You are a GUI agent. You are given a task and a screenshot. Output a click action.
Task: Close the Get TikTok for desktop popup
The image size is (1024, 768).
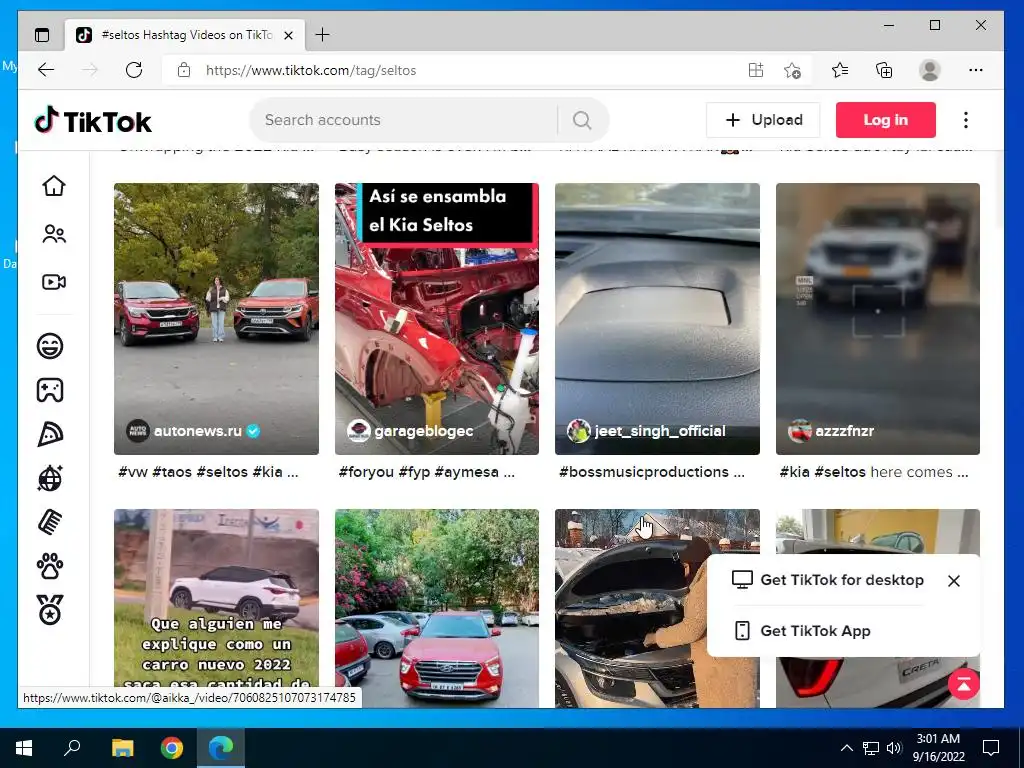click(953, 581)
